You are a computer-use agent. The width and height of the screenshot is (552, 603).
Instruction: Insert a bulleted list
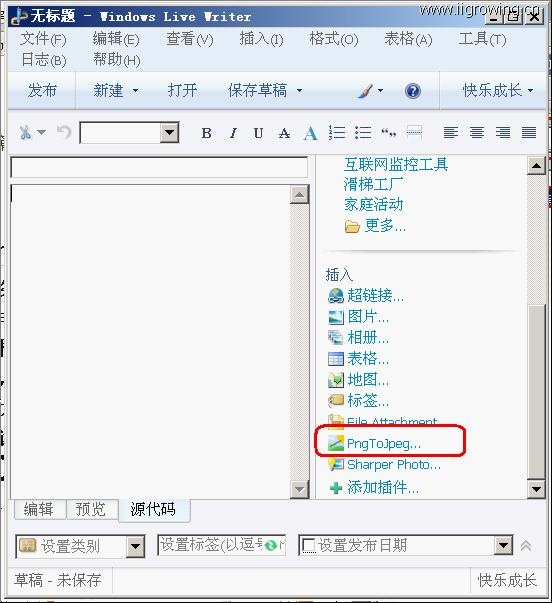[x=363, y=132]
